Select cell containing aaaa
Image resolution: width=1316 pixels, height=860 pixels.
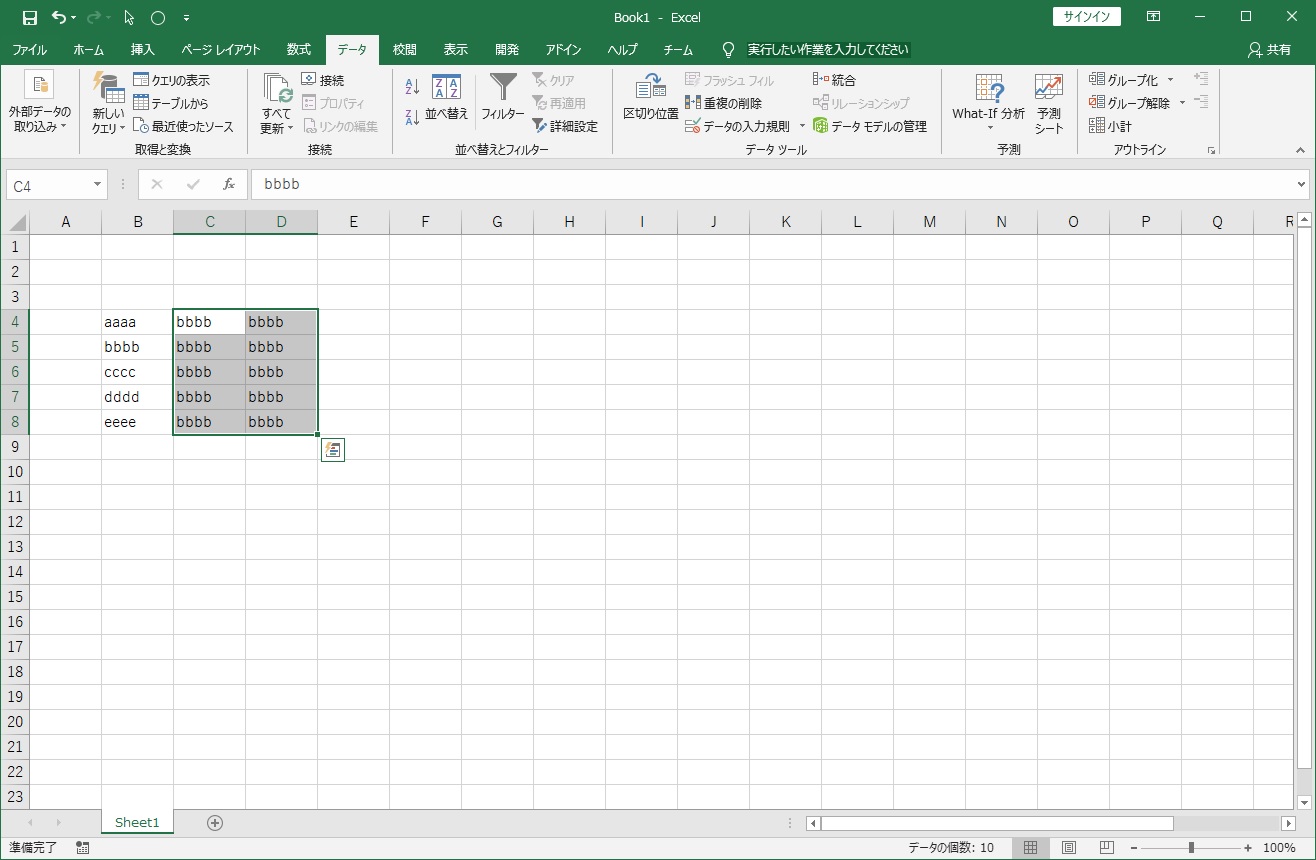(137, 322)
